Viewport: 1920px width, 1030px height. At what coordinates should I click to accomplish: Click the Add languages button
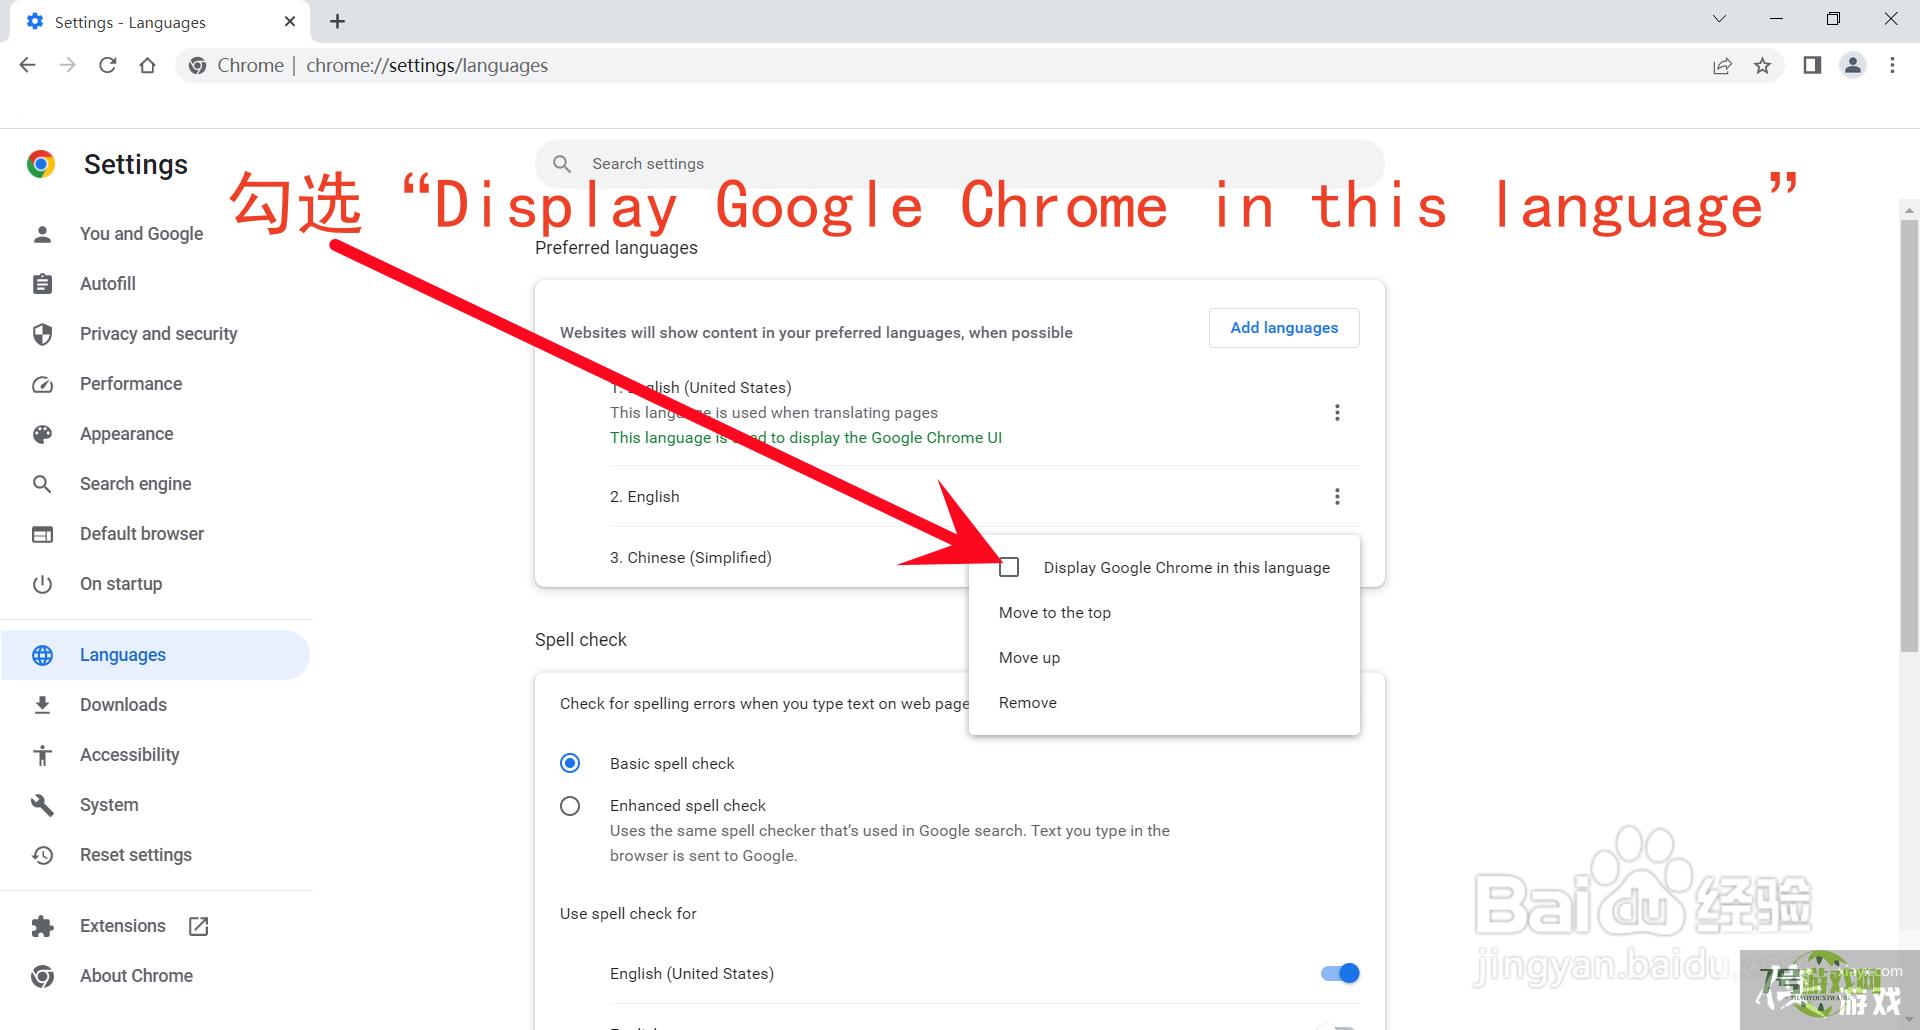click(x=1284, y=328)
